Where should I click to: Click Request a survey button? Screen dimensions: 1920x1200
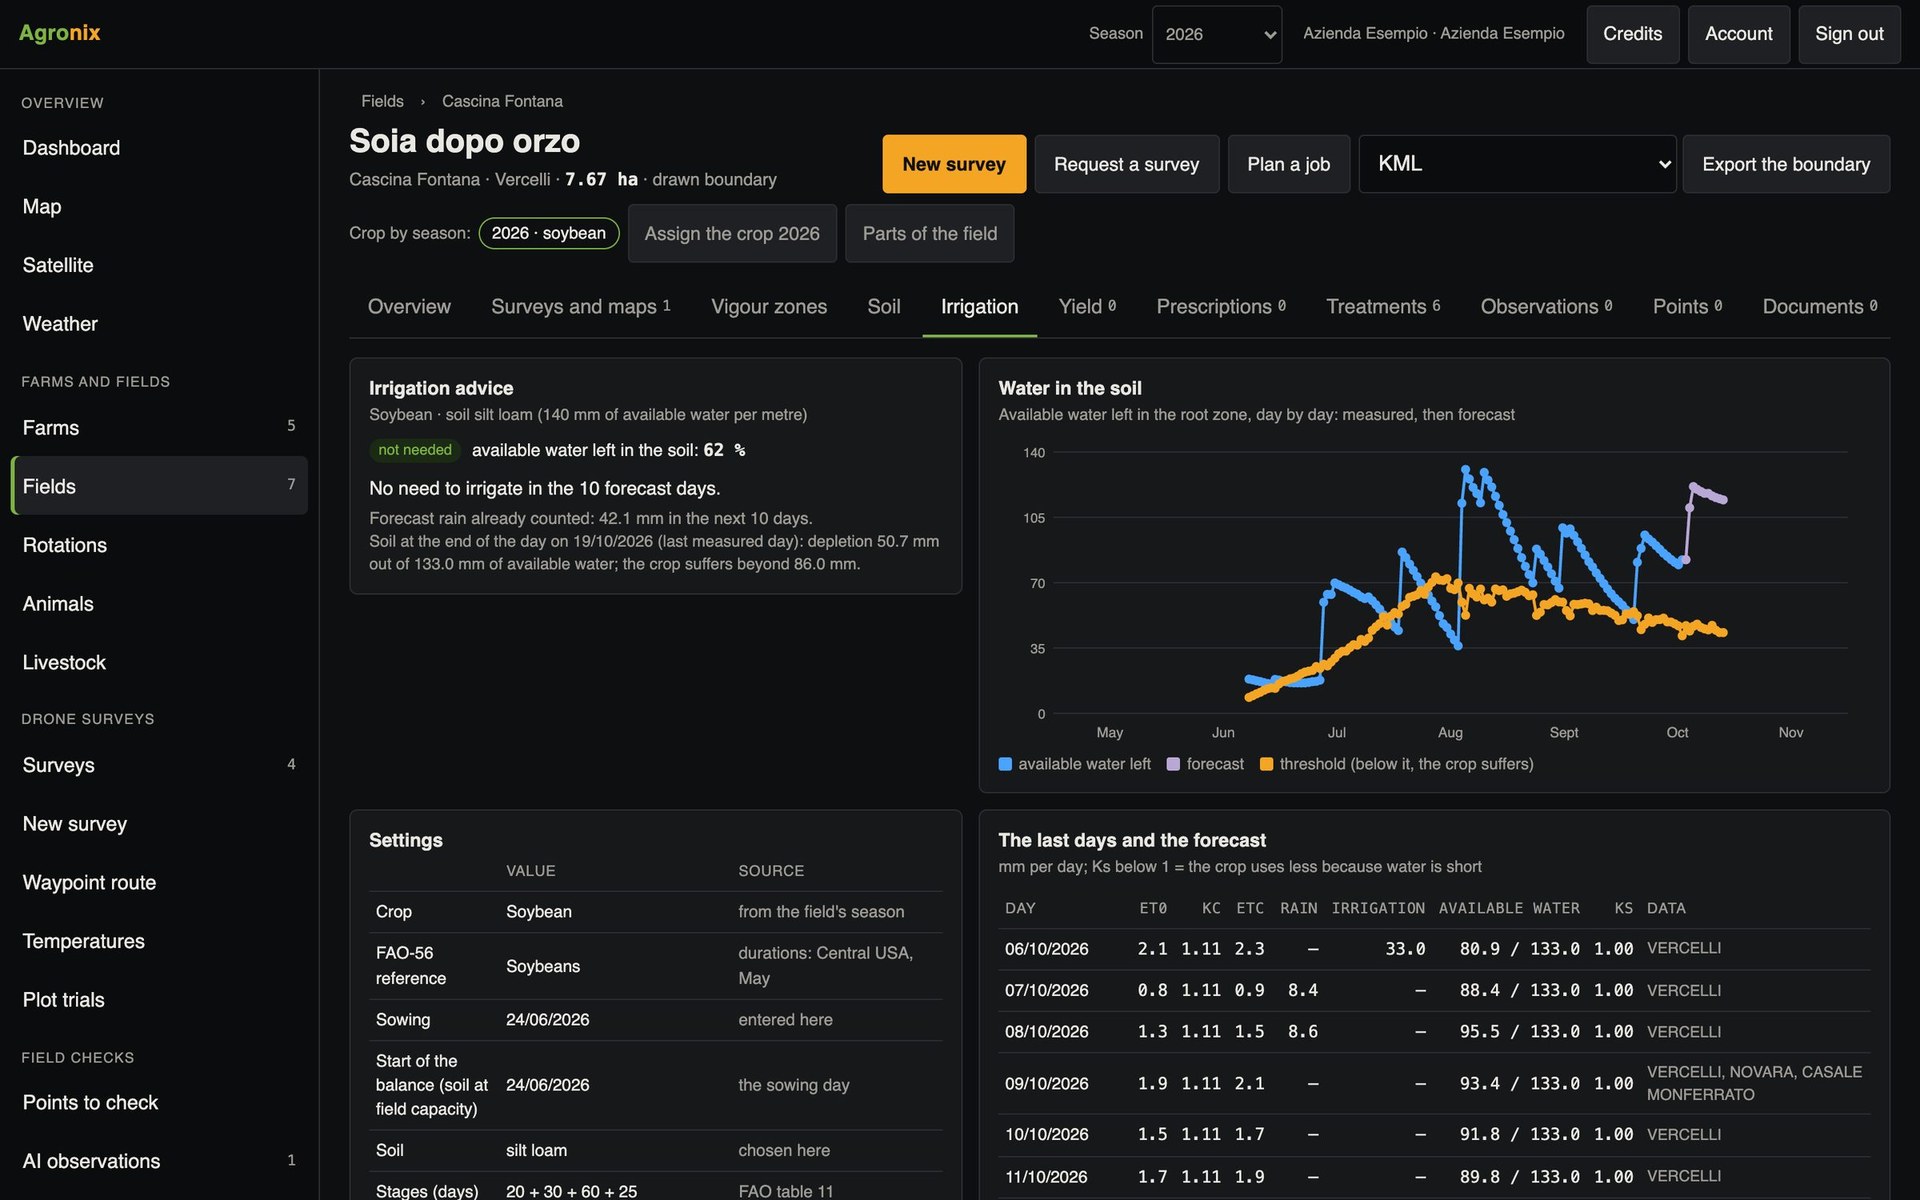(x=1126, y=164)
